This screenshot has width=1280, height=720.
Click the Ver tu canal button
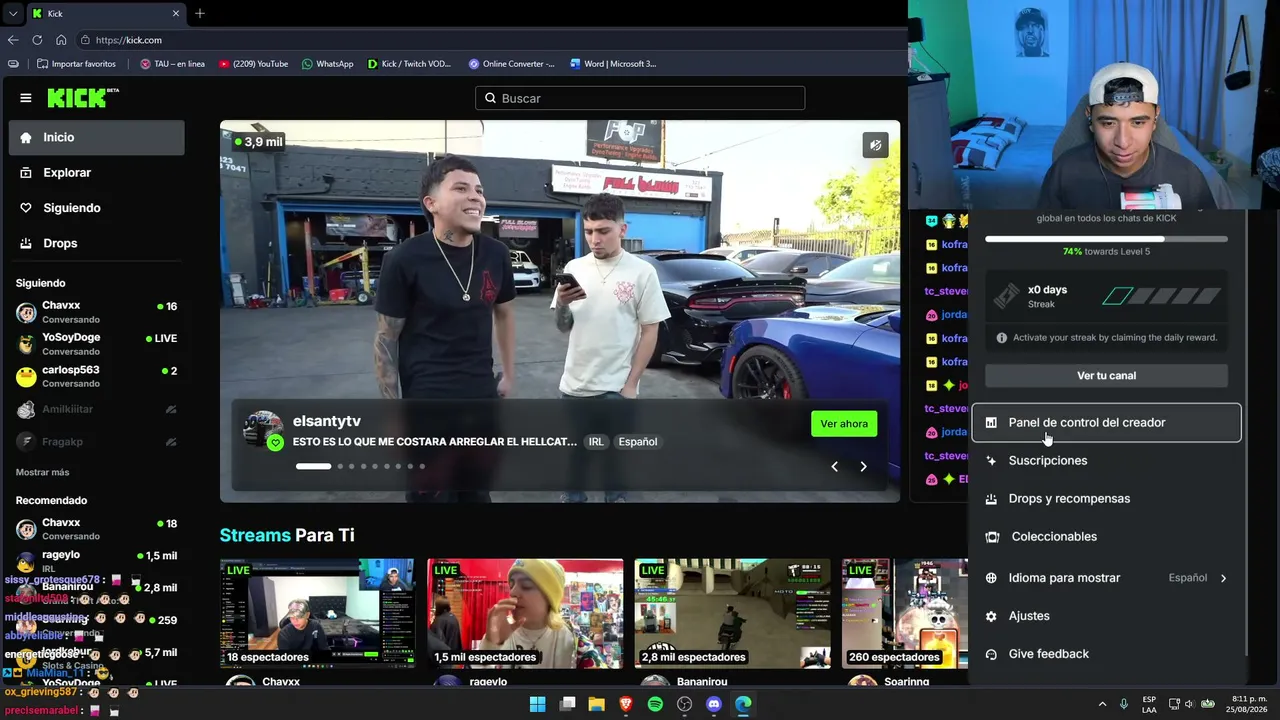pyautogui.click(x=1106, y=376)
